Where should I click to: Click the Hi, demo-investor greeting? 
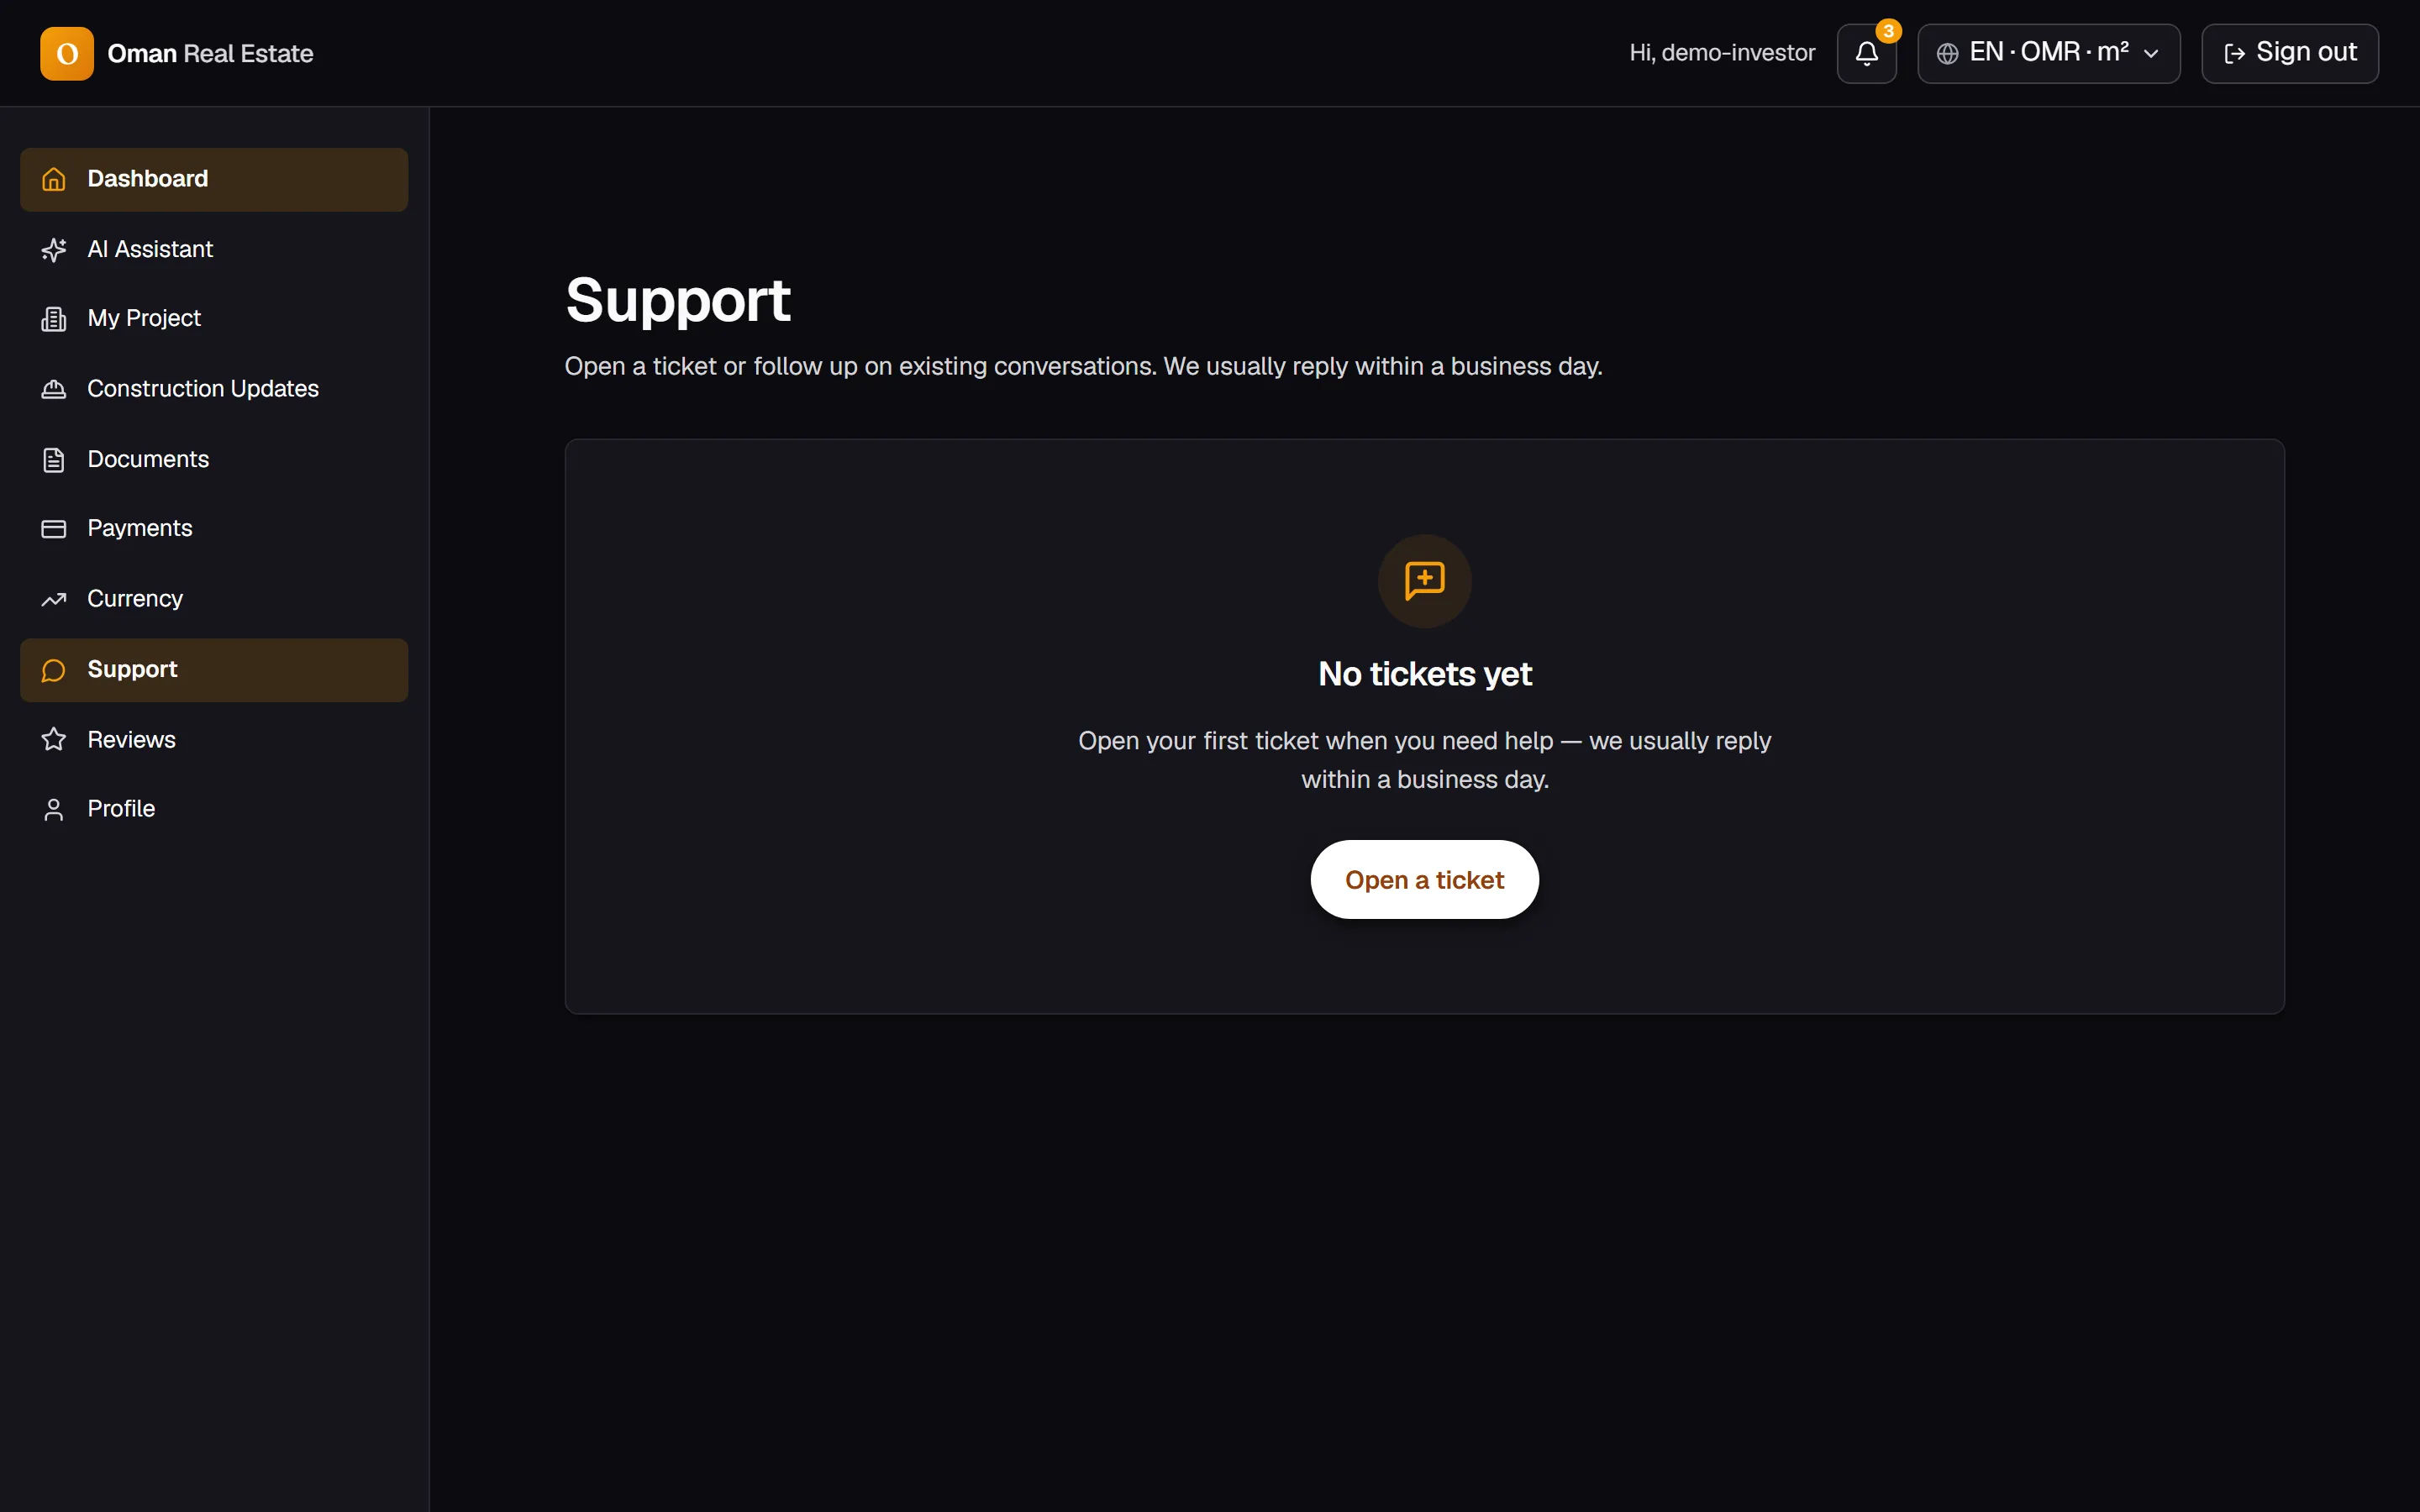tap(1722, 53)
